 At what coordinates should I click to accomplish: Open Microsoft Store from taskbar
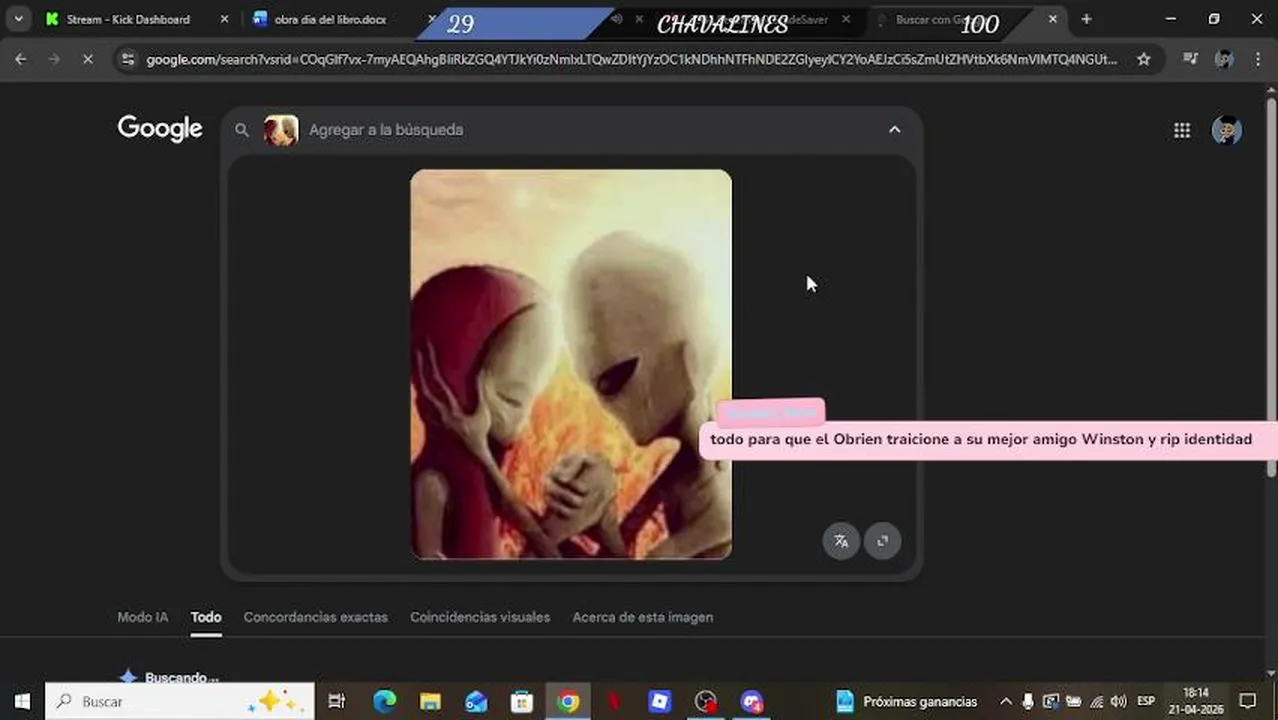(522, 702)
